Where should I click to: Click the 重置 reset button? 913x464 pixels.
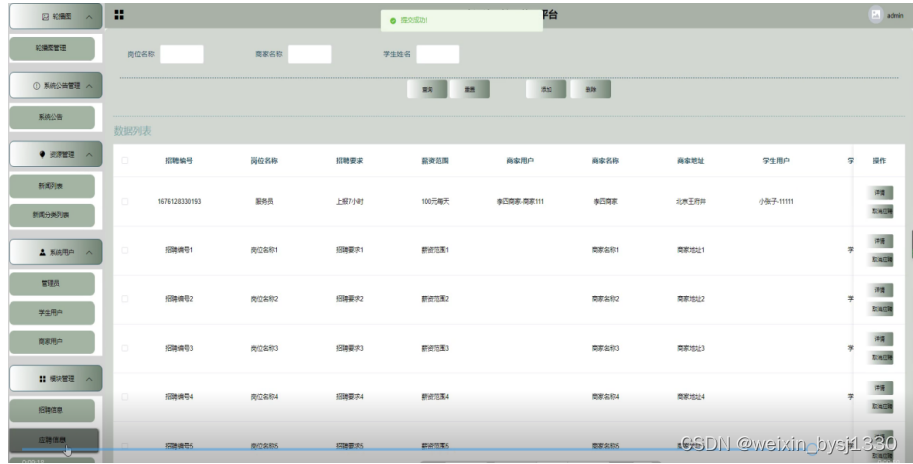470,89
